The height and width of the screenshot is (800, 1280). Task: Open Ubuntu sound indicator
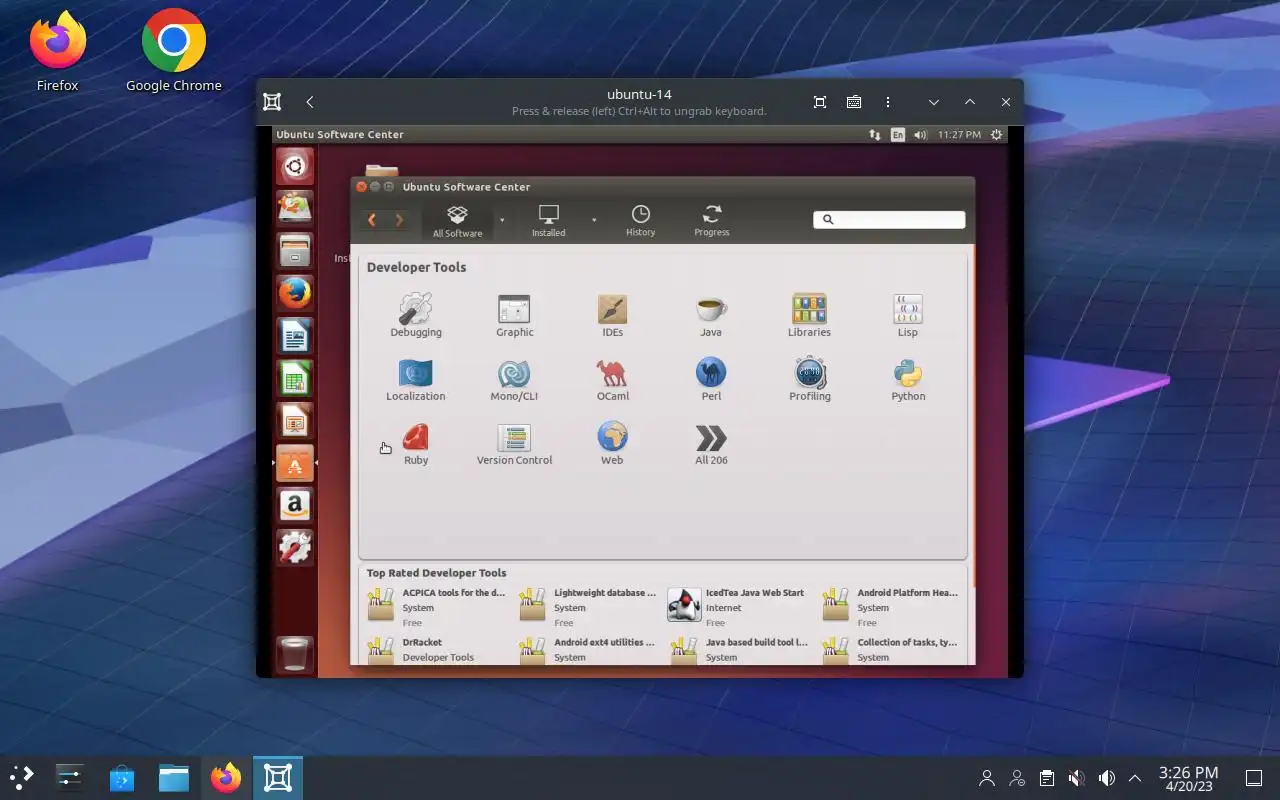point(920,134)
